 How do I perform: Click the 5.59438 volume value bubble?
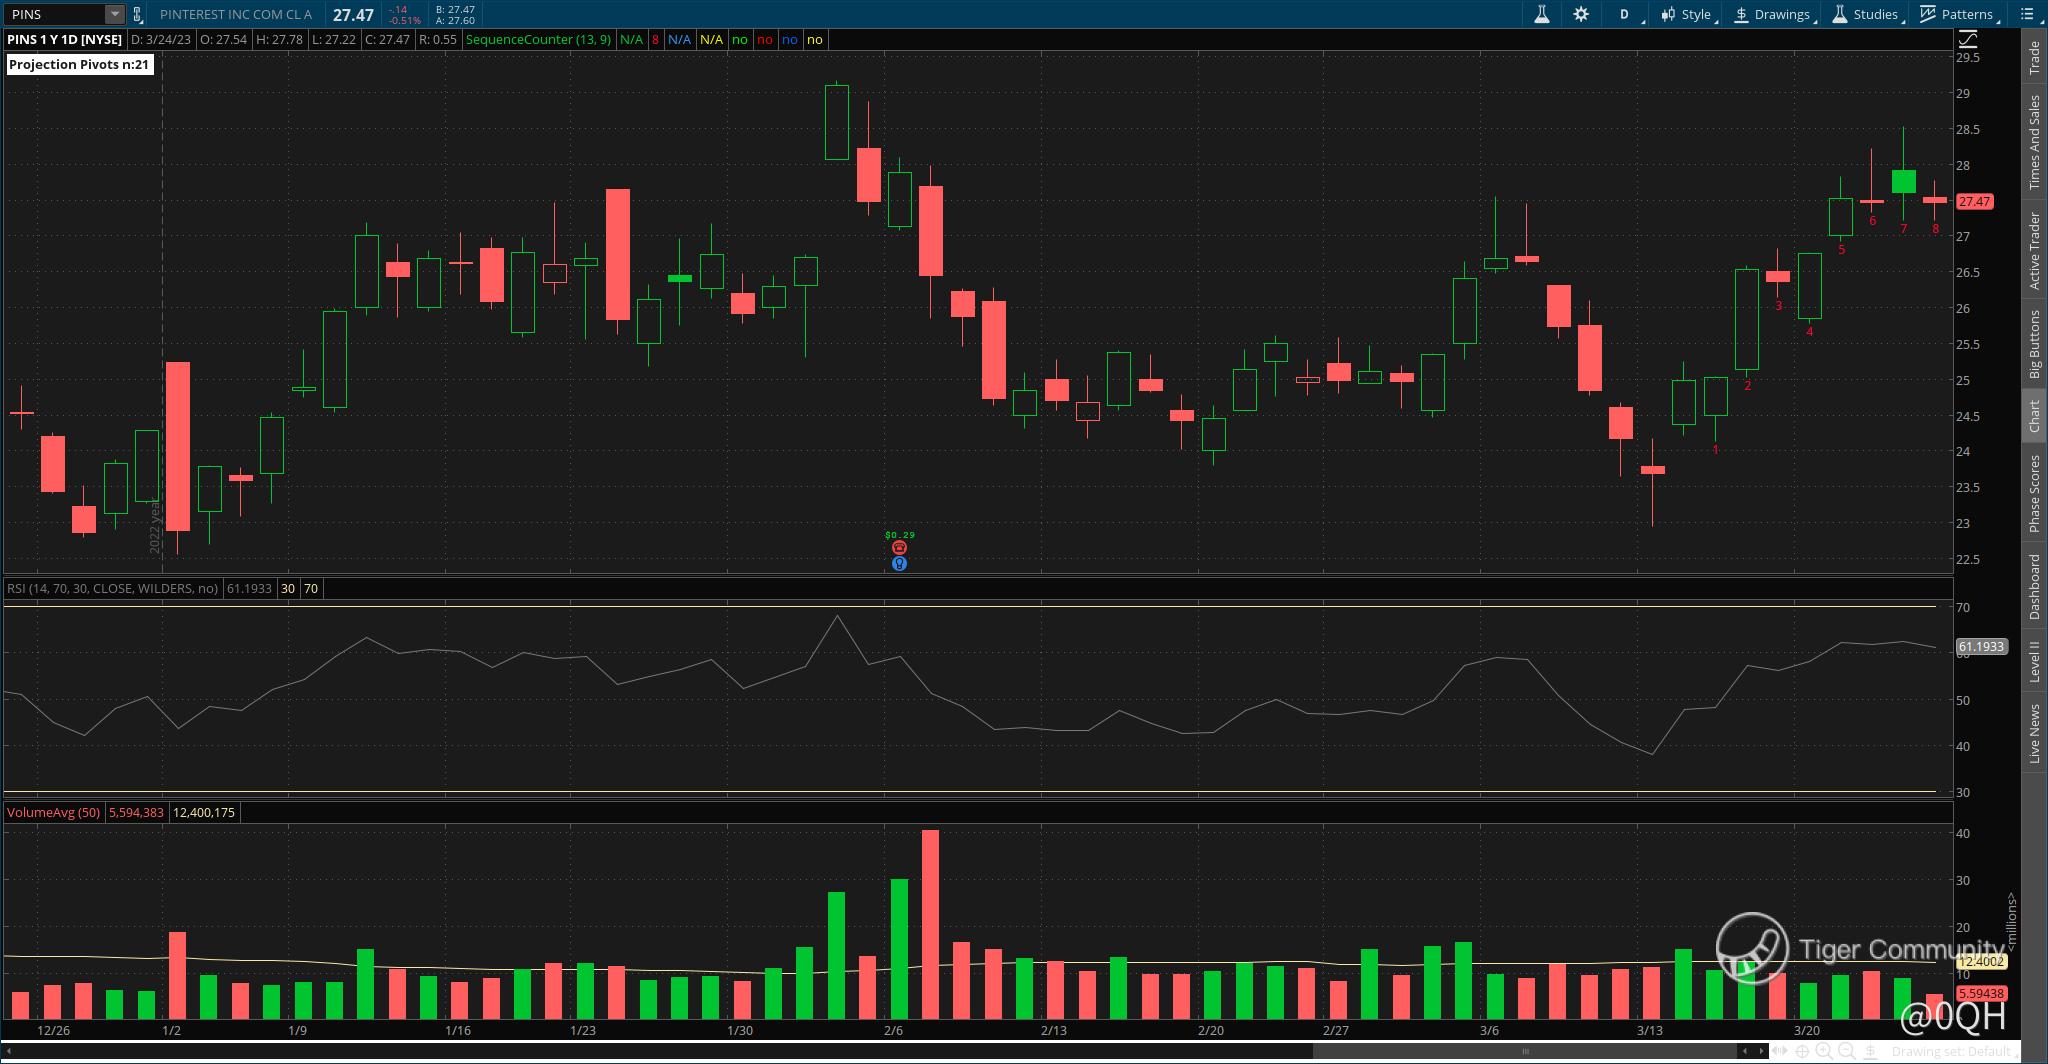[x=1981, y=993]
